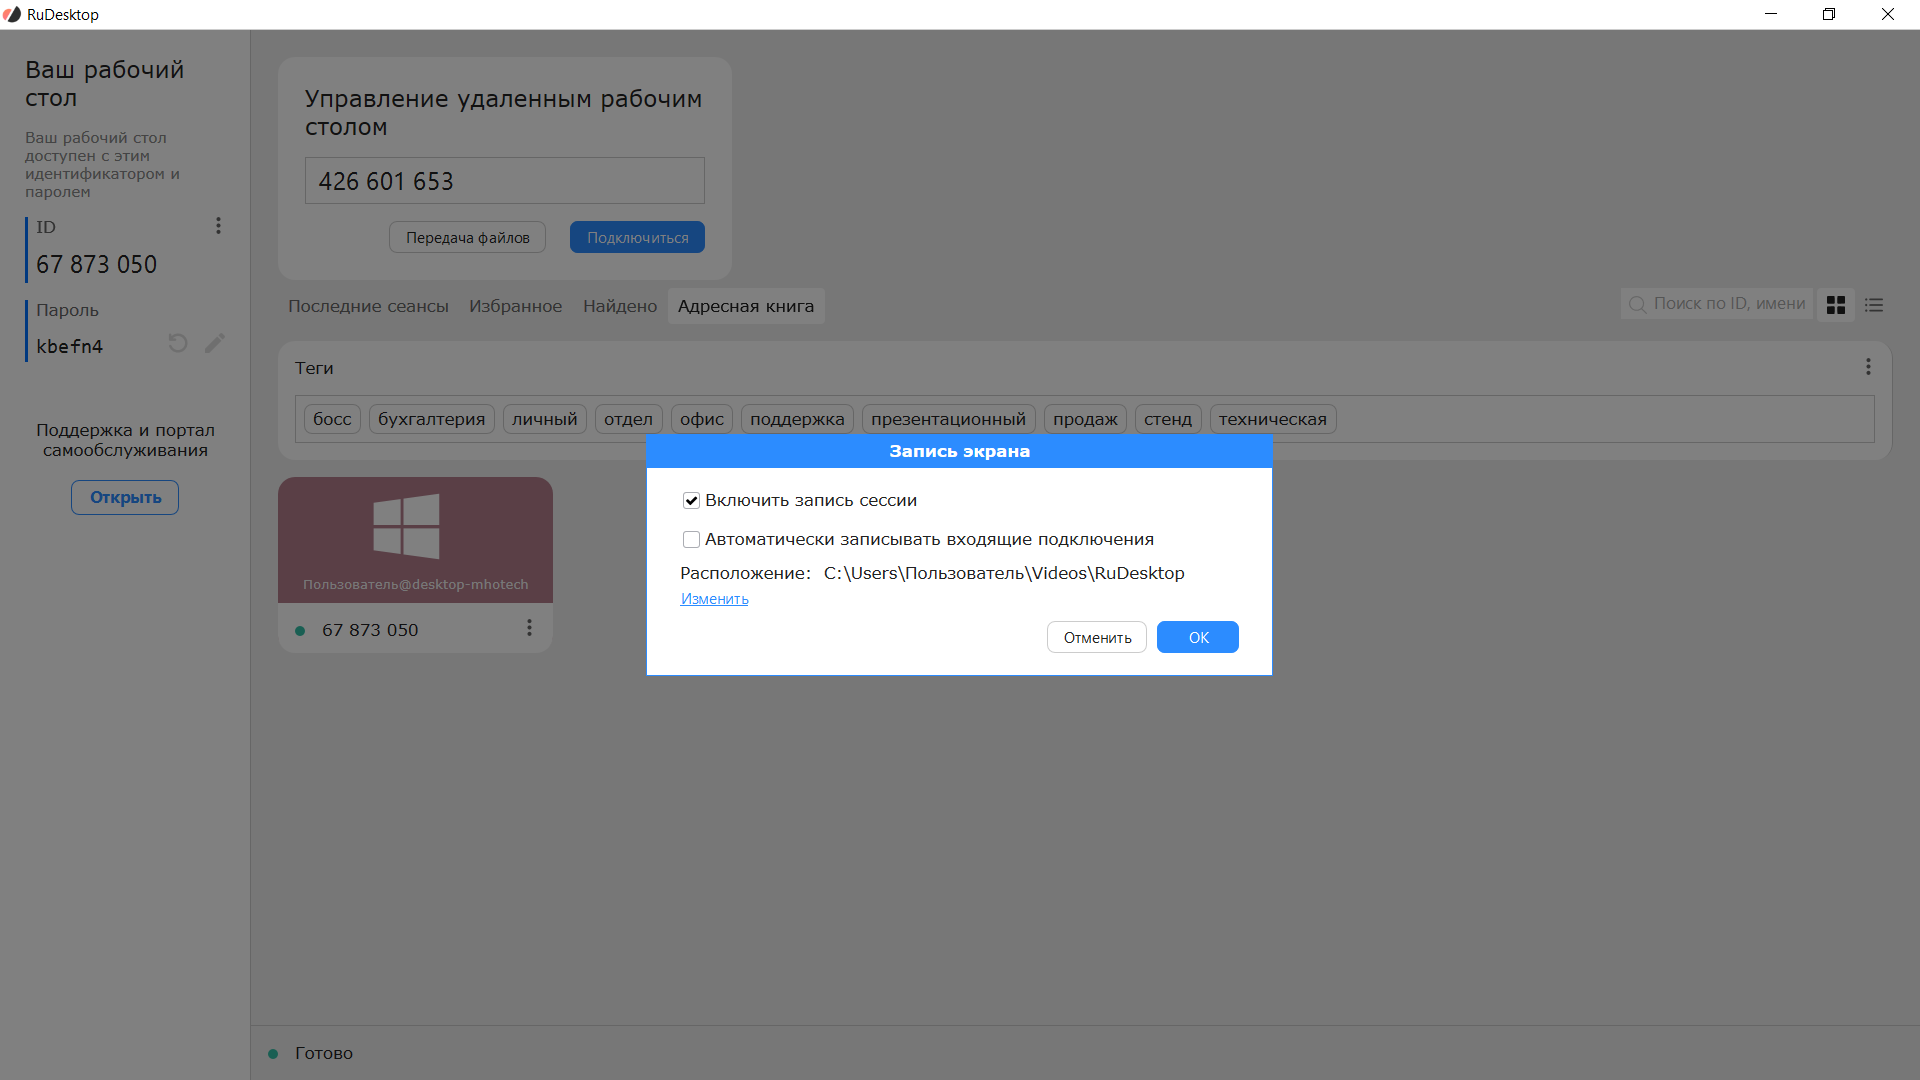Click the RuDesktop logo in title bar
This screenshot has height=1080, width=1920.
tap(12, 14)
